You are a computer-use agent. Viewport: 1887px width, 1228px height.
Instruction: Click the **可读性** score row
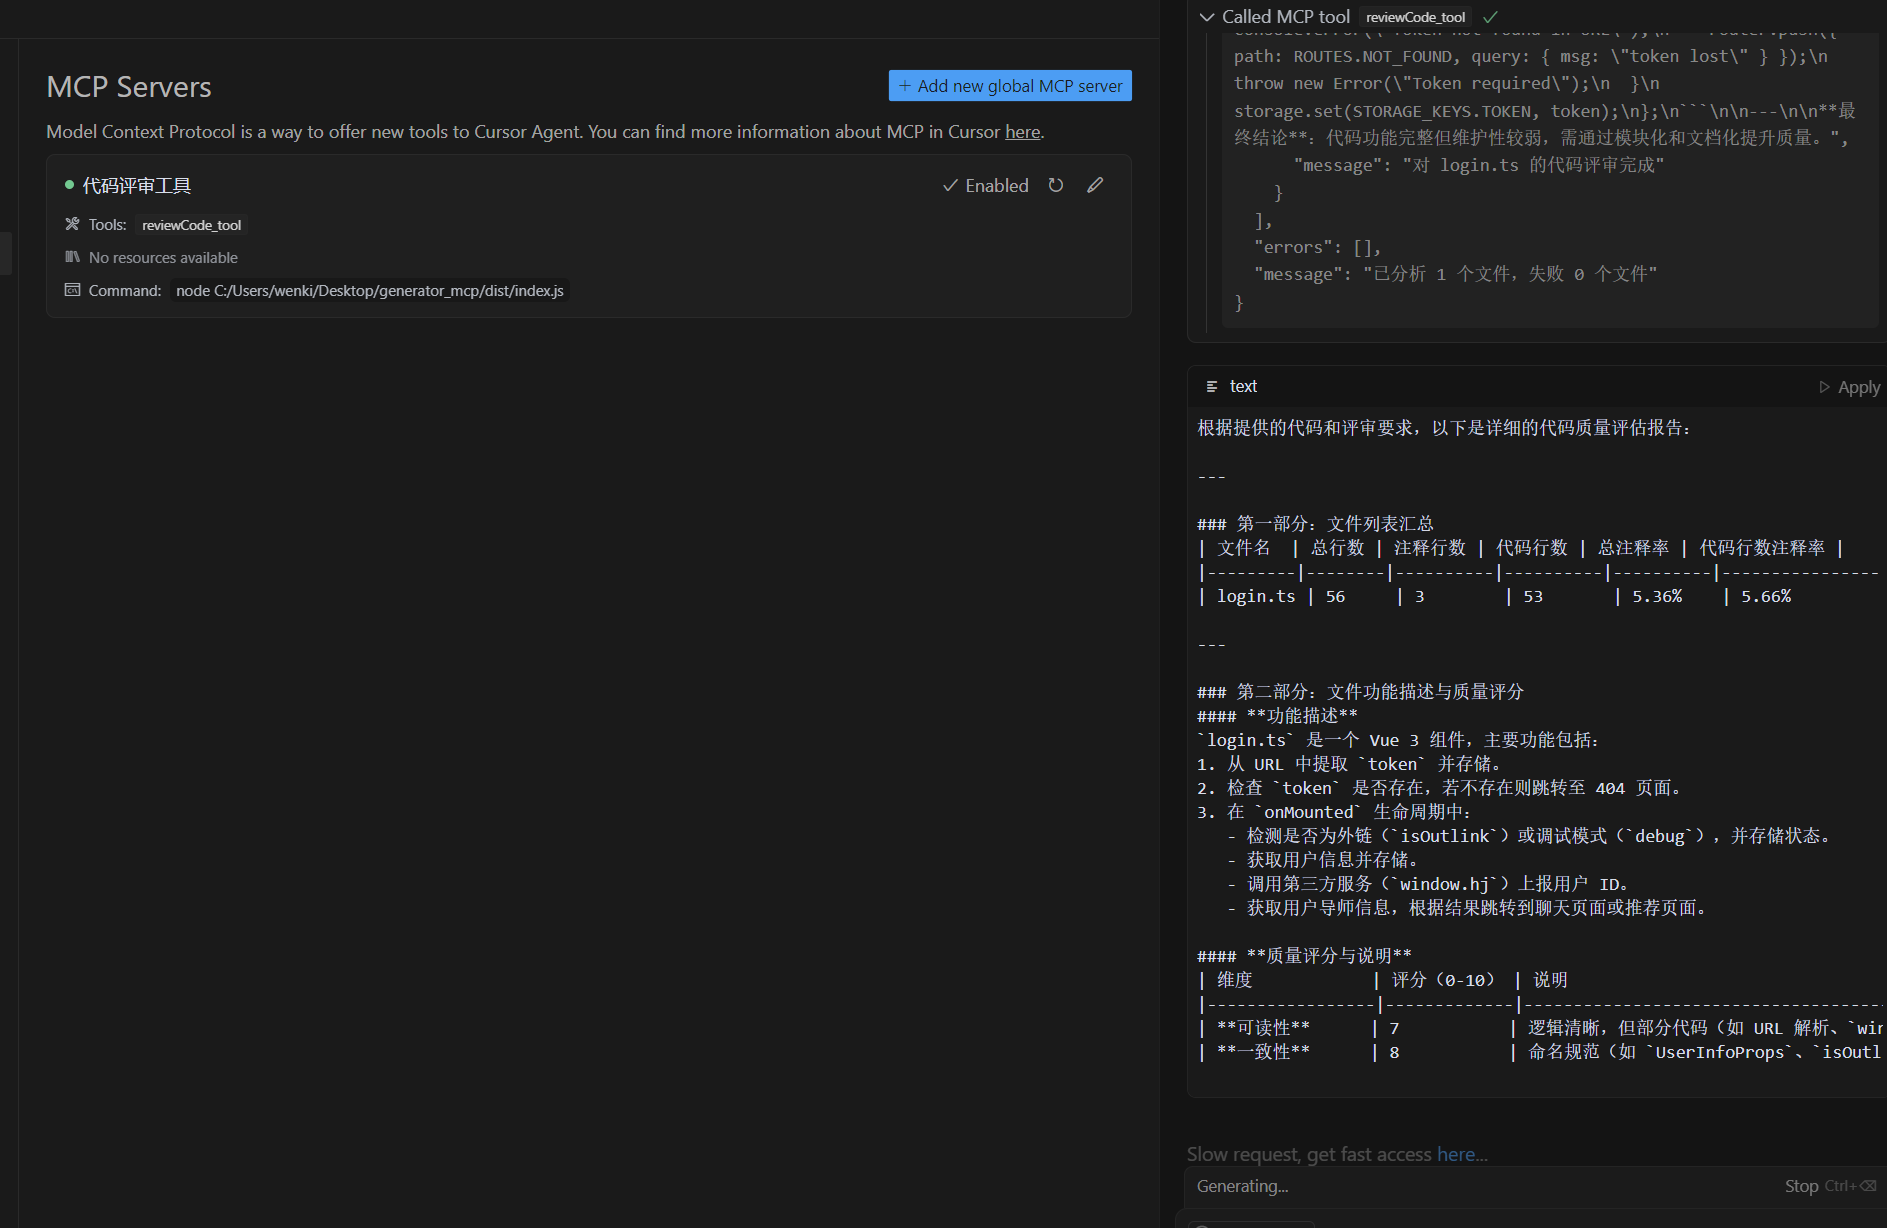point(1539,1028)
